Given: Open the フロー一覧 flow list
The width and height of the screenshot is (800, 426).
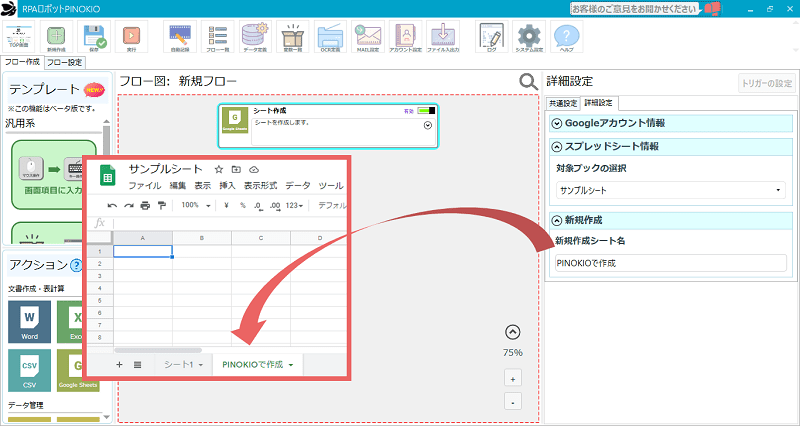Looking at the screenshot, I should point(217,37).
